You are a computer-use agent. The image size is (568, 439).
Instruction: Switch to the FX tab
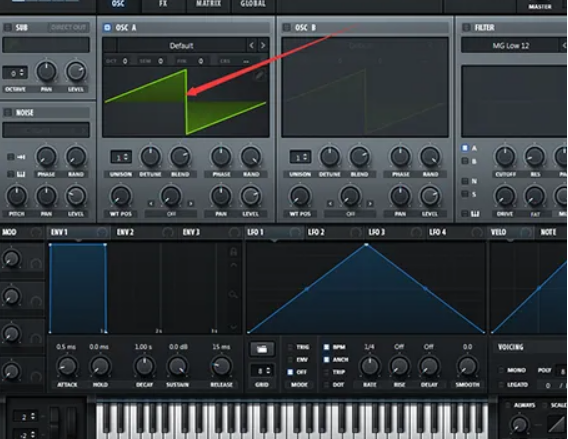point(163,4)
